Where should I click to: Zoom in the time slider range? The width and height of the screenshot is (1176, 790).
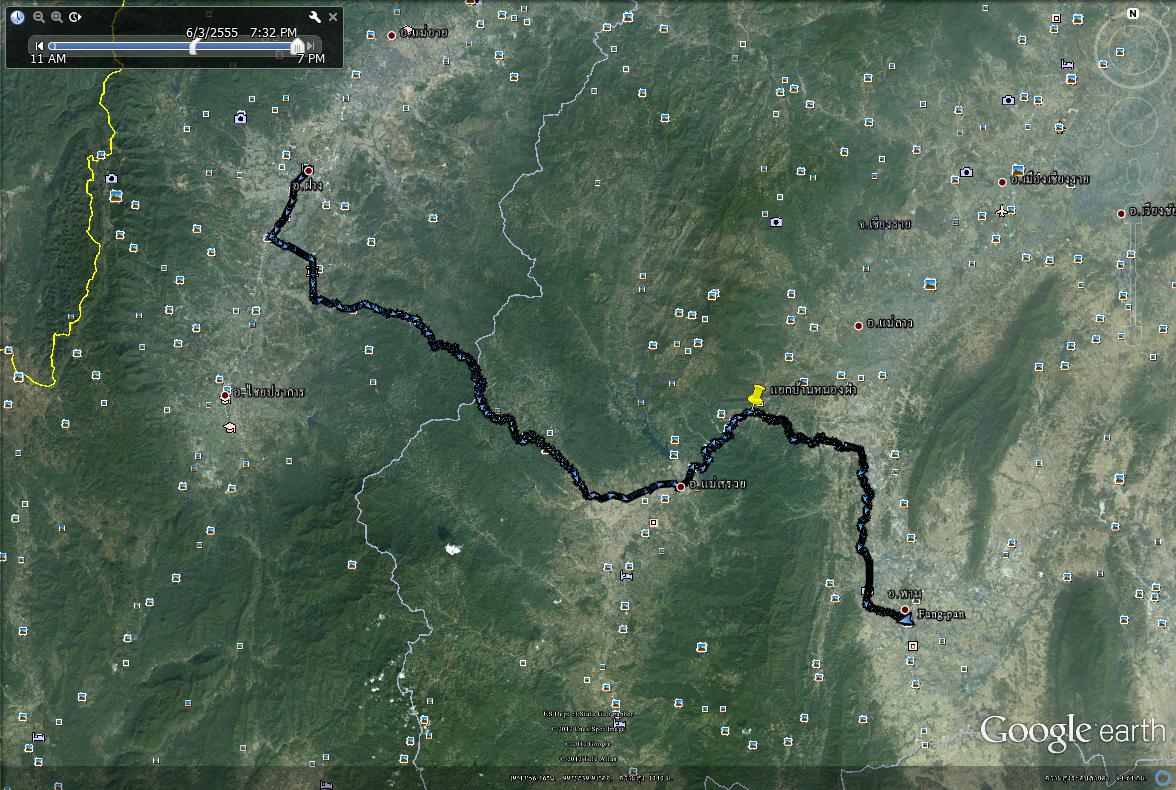point(57,17)
